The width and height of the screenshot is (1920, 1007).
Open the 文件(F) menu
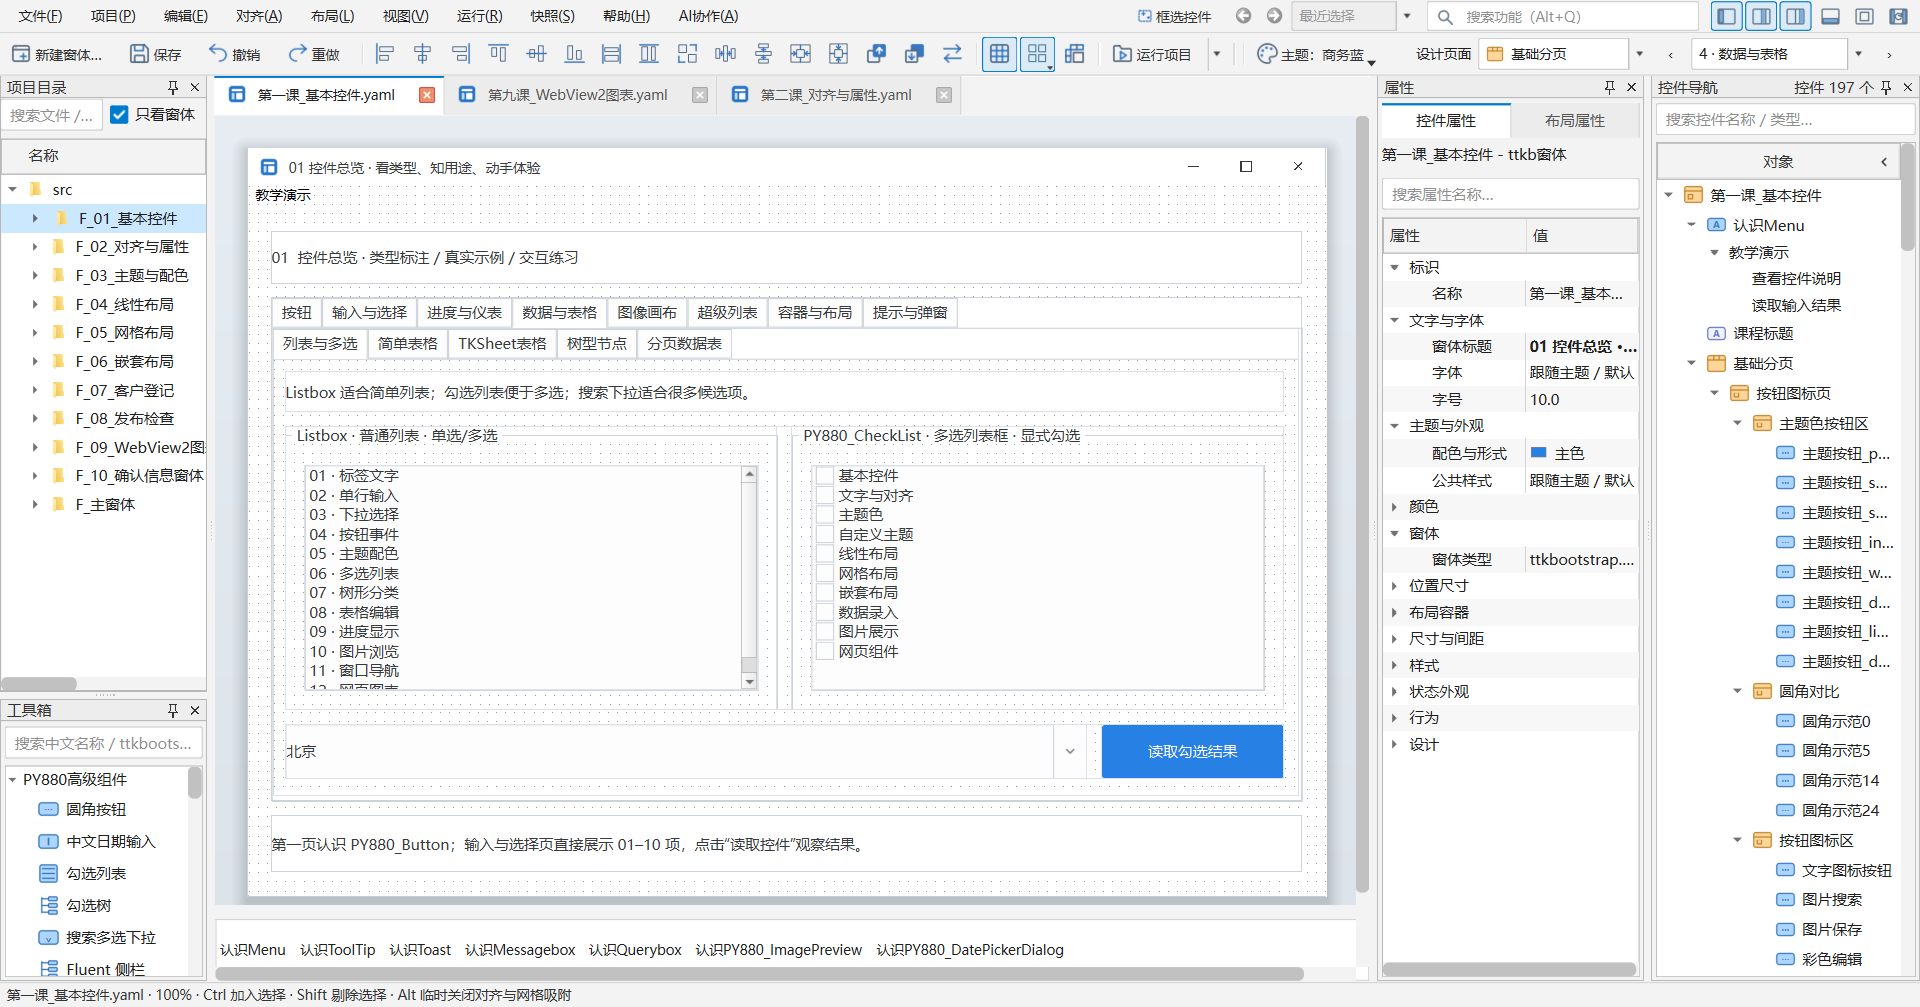coord(40,16)
